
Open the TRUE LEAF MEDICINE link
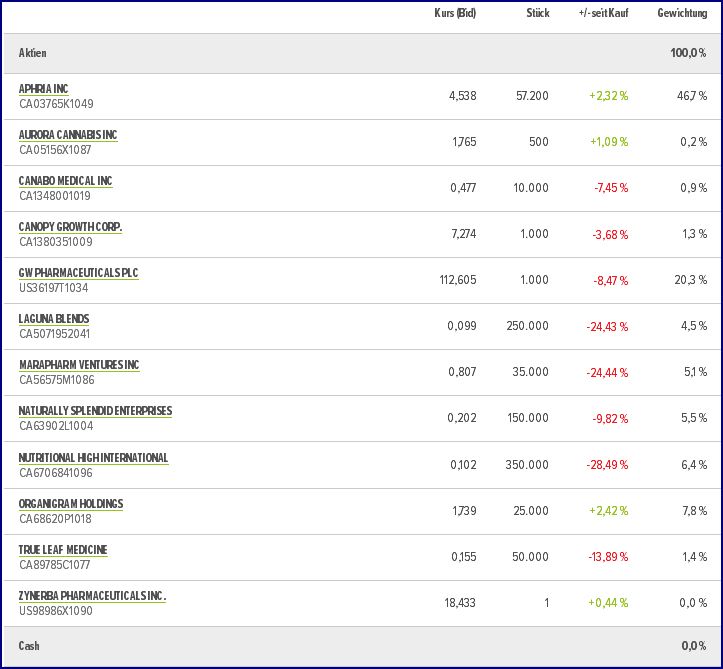pyautogui.click(x=63, y=550)
